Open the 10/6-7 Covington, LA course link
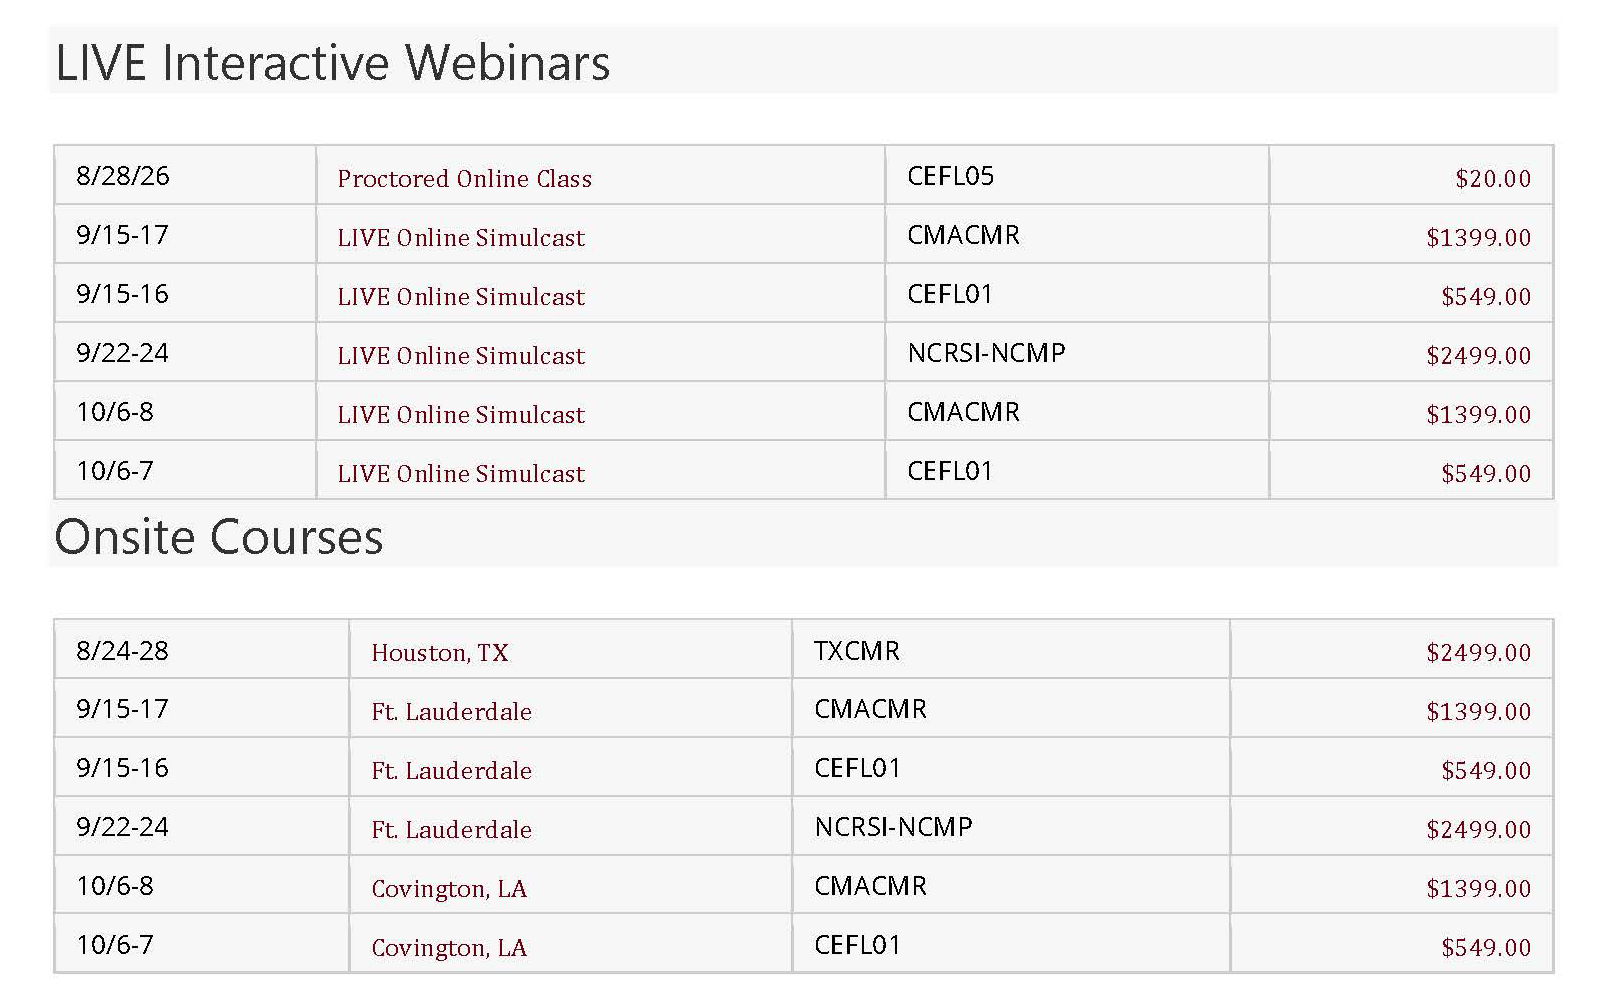Image resolution: width=1600 pixels, height=1002 pixels. click(x=449, y=948)
